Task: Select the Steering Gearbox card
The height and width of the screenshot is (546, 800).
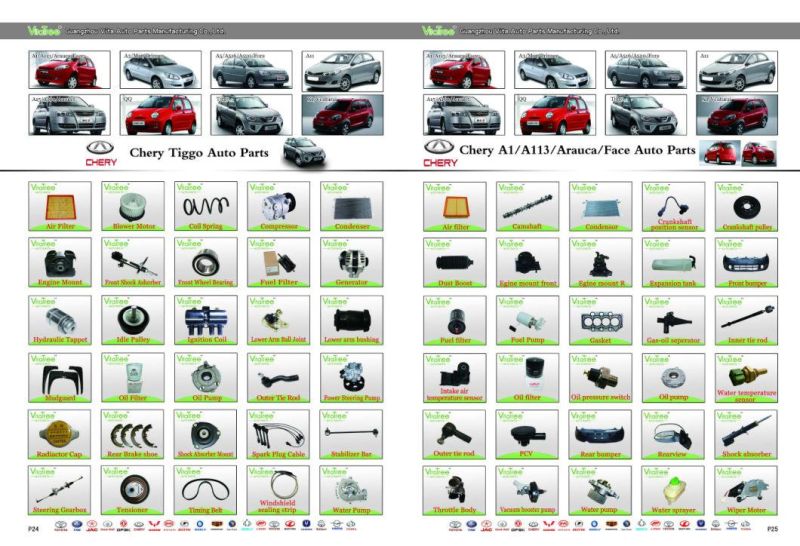Action: coord(60,490)
